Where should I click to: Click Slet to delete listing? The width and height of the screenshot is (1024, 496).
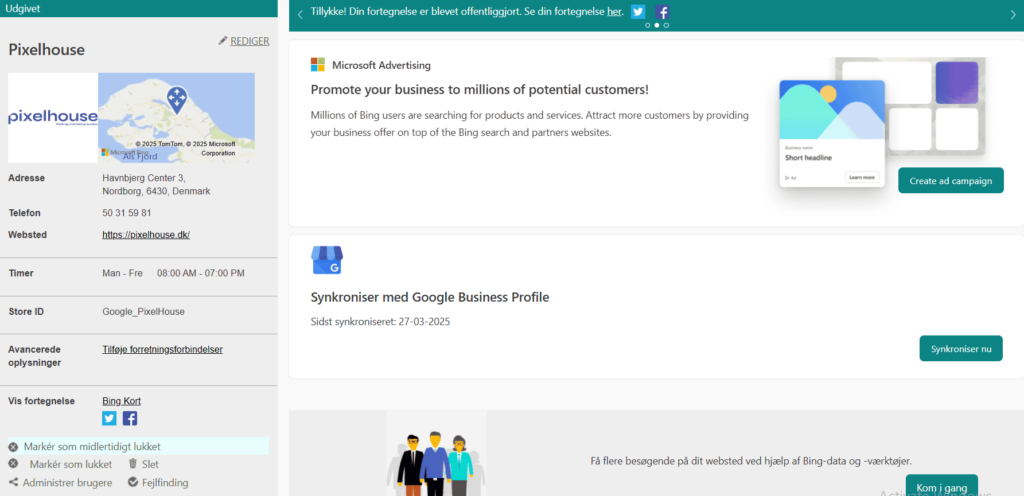(x=150, y=465)
